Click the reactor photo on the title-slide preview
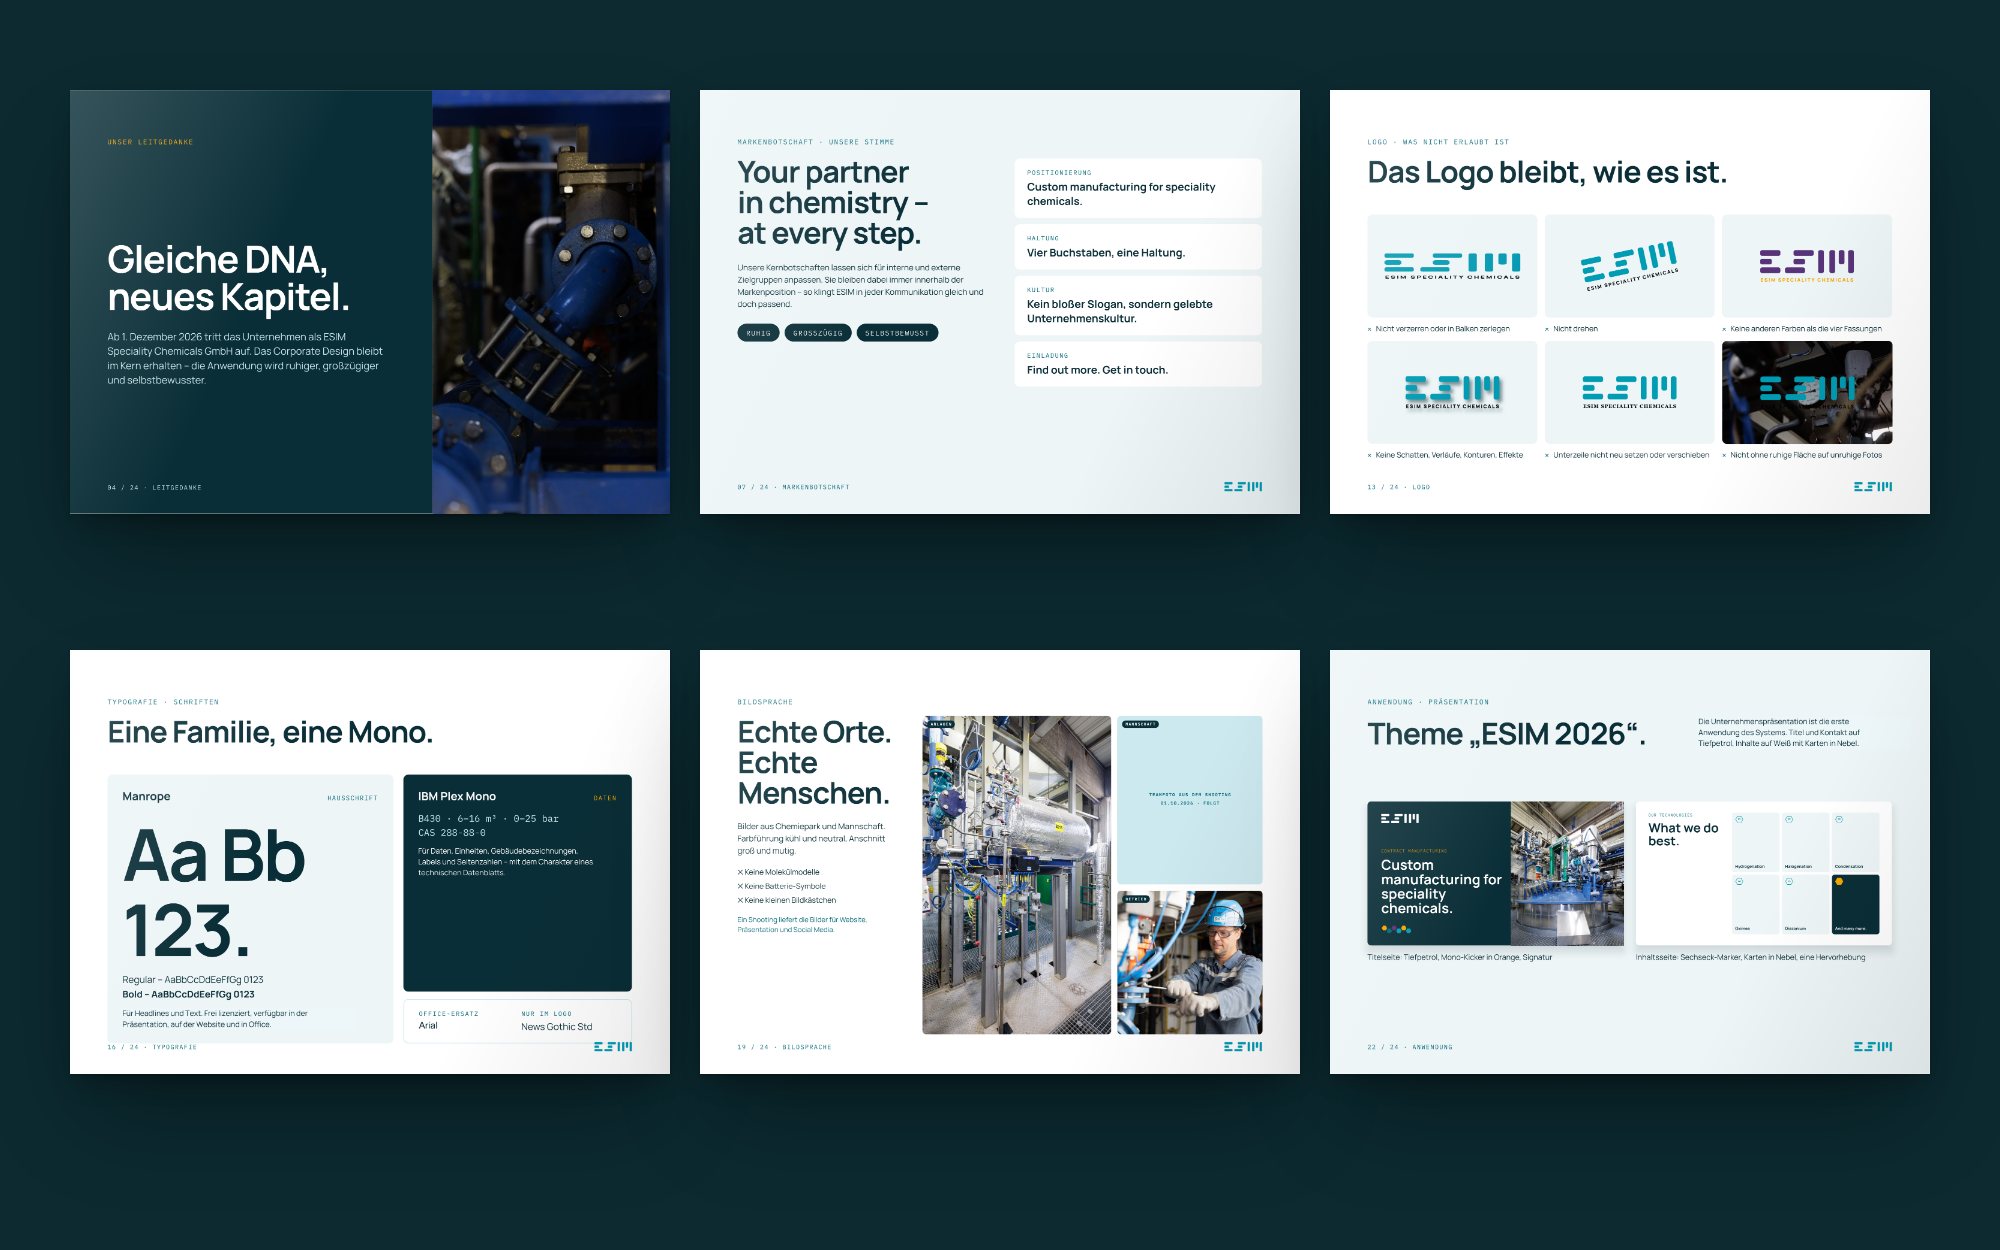 tap(1567, 873)
